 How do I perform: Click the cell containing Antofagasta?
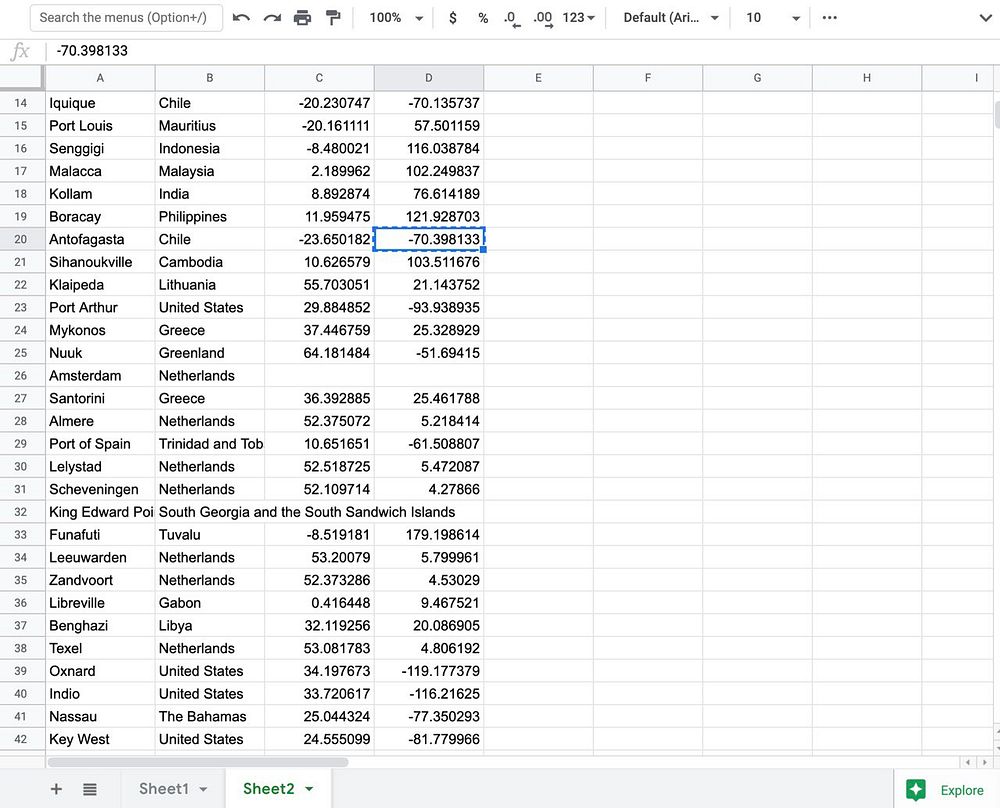pos(100,239)
